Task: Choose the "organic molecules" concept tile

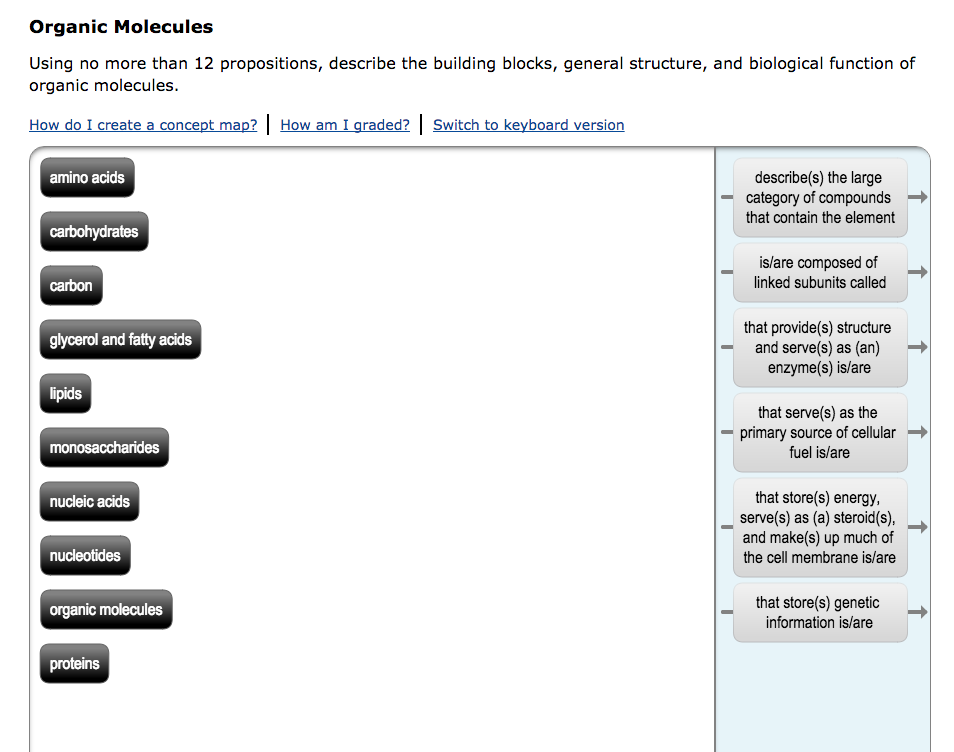Action: coord(106,609)
